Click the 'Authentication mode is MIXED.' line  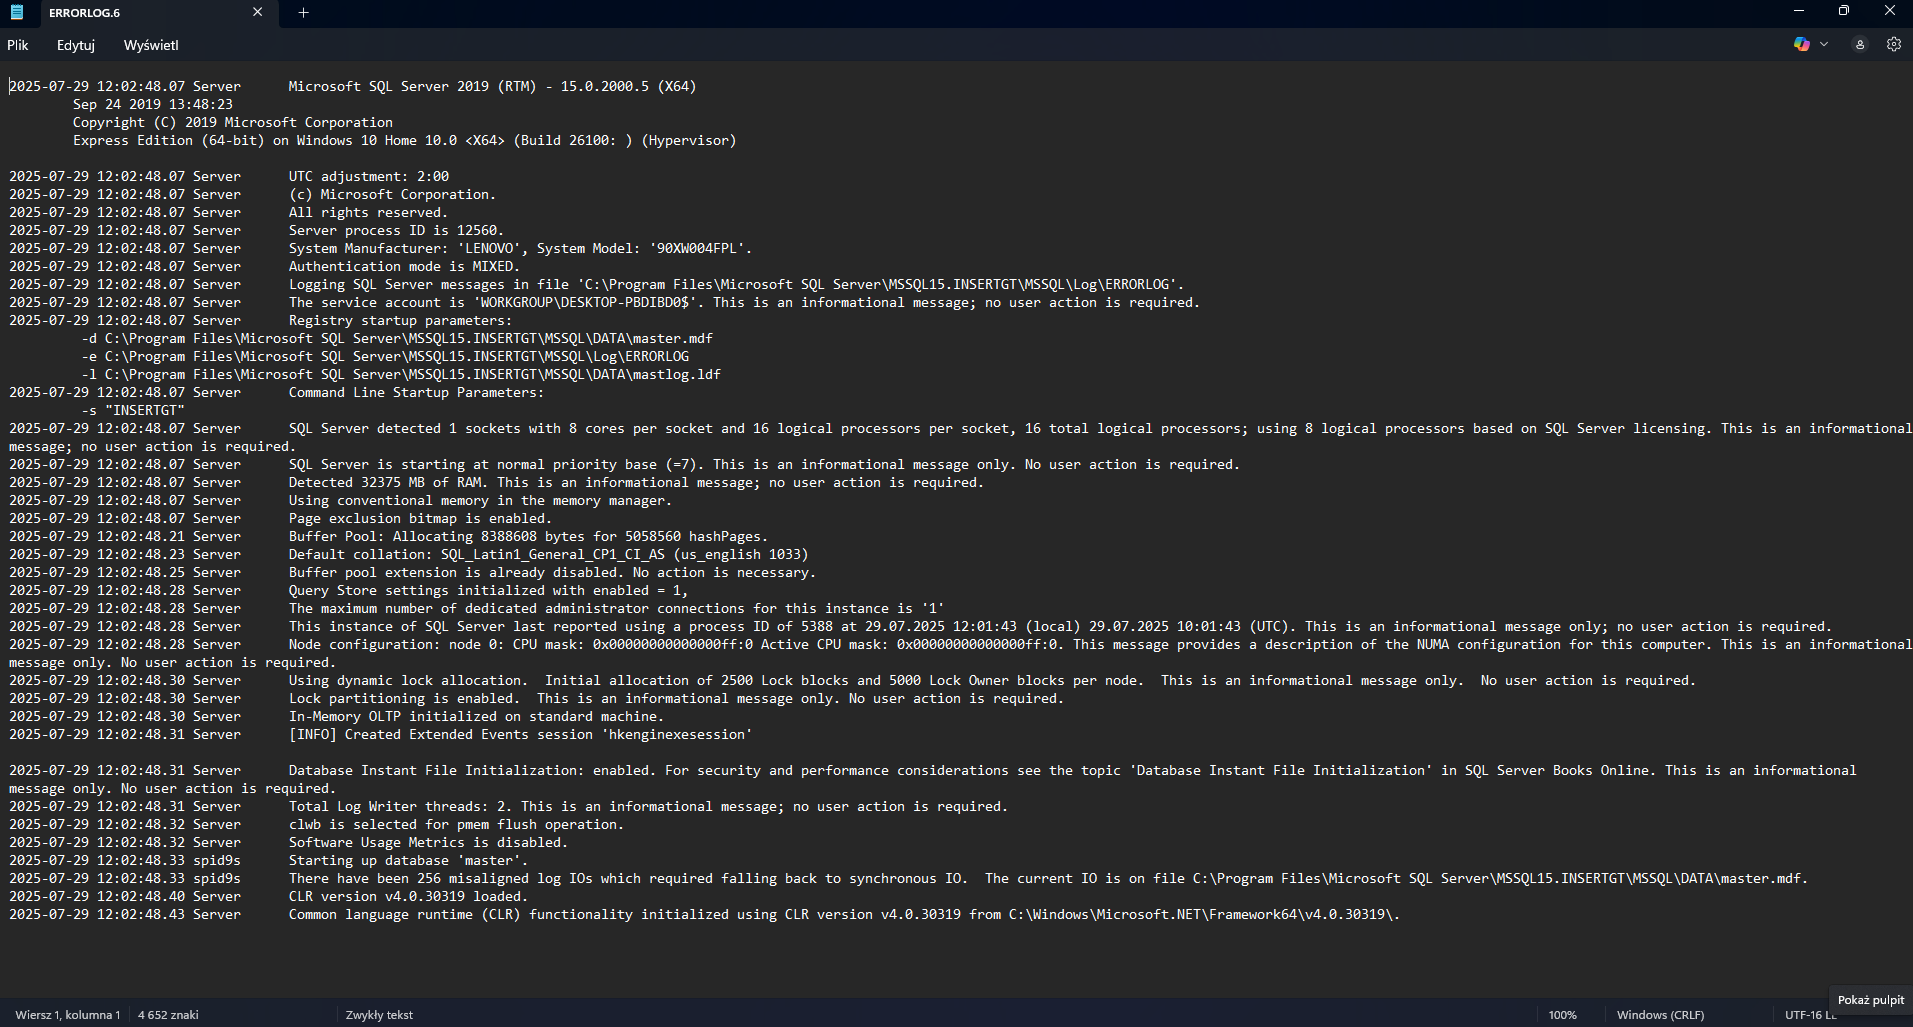coord(264,266)
